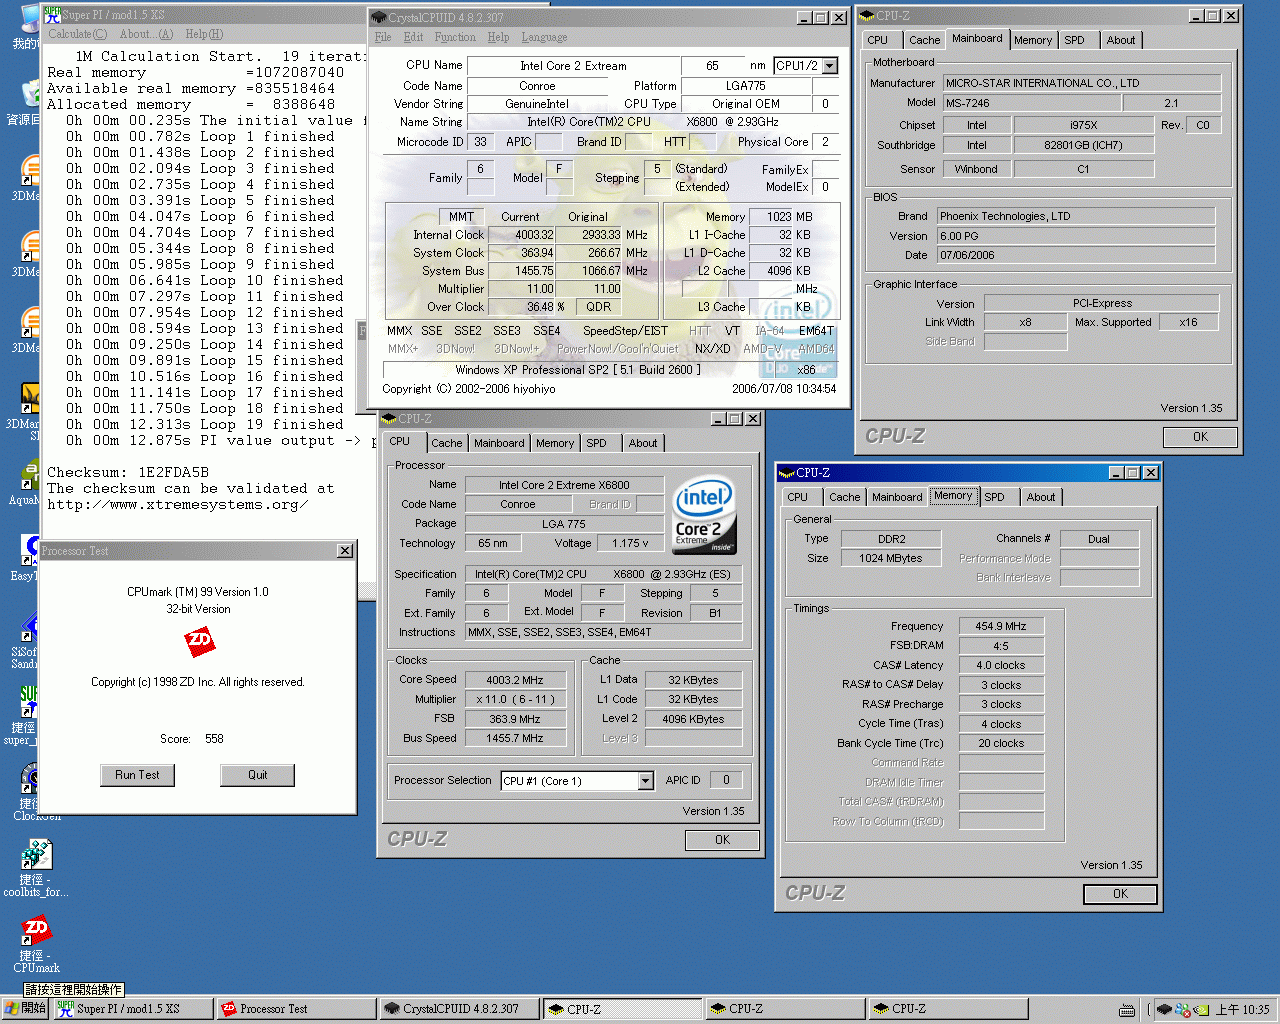Open File menu in CrystalCPUID
The image size is (1280, 1024).
[383, 37]
